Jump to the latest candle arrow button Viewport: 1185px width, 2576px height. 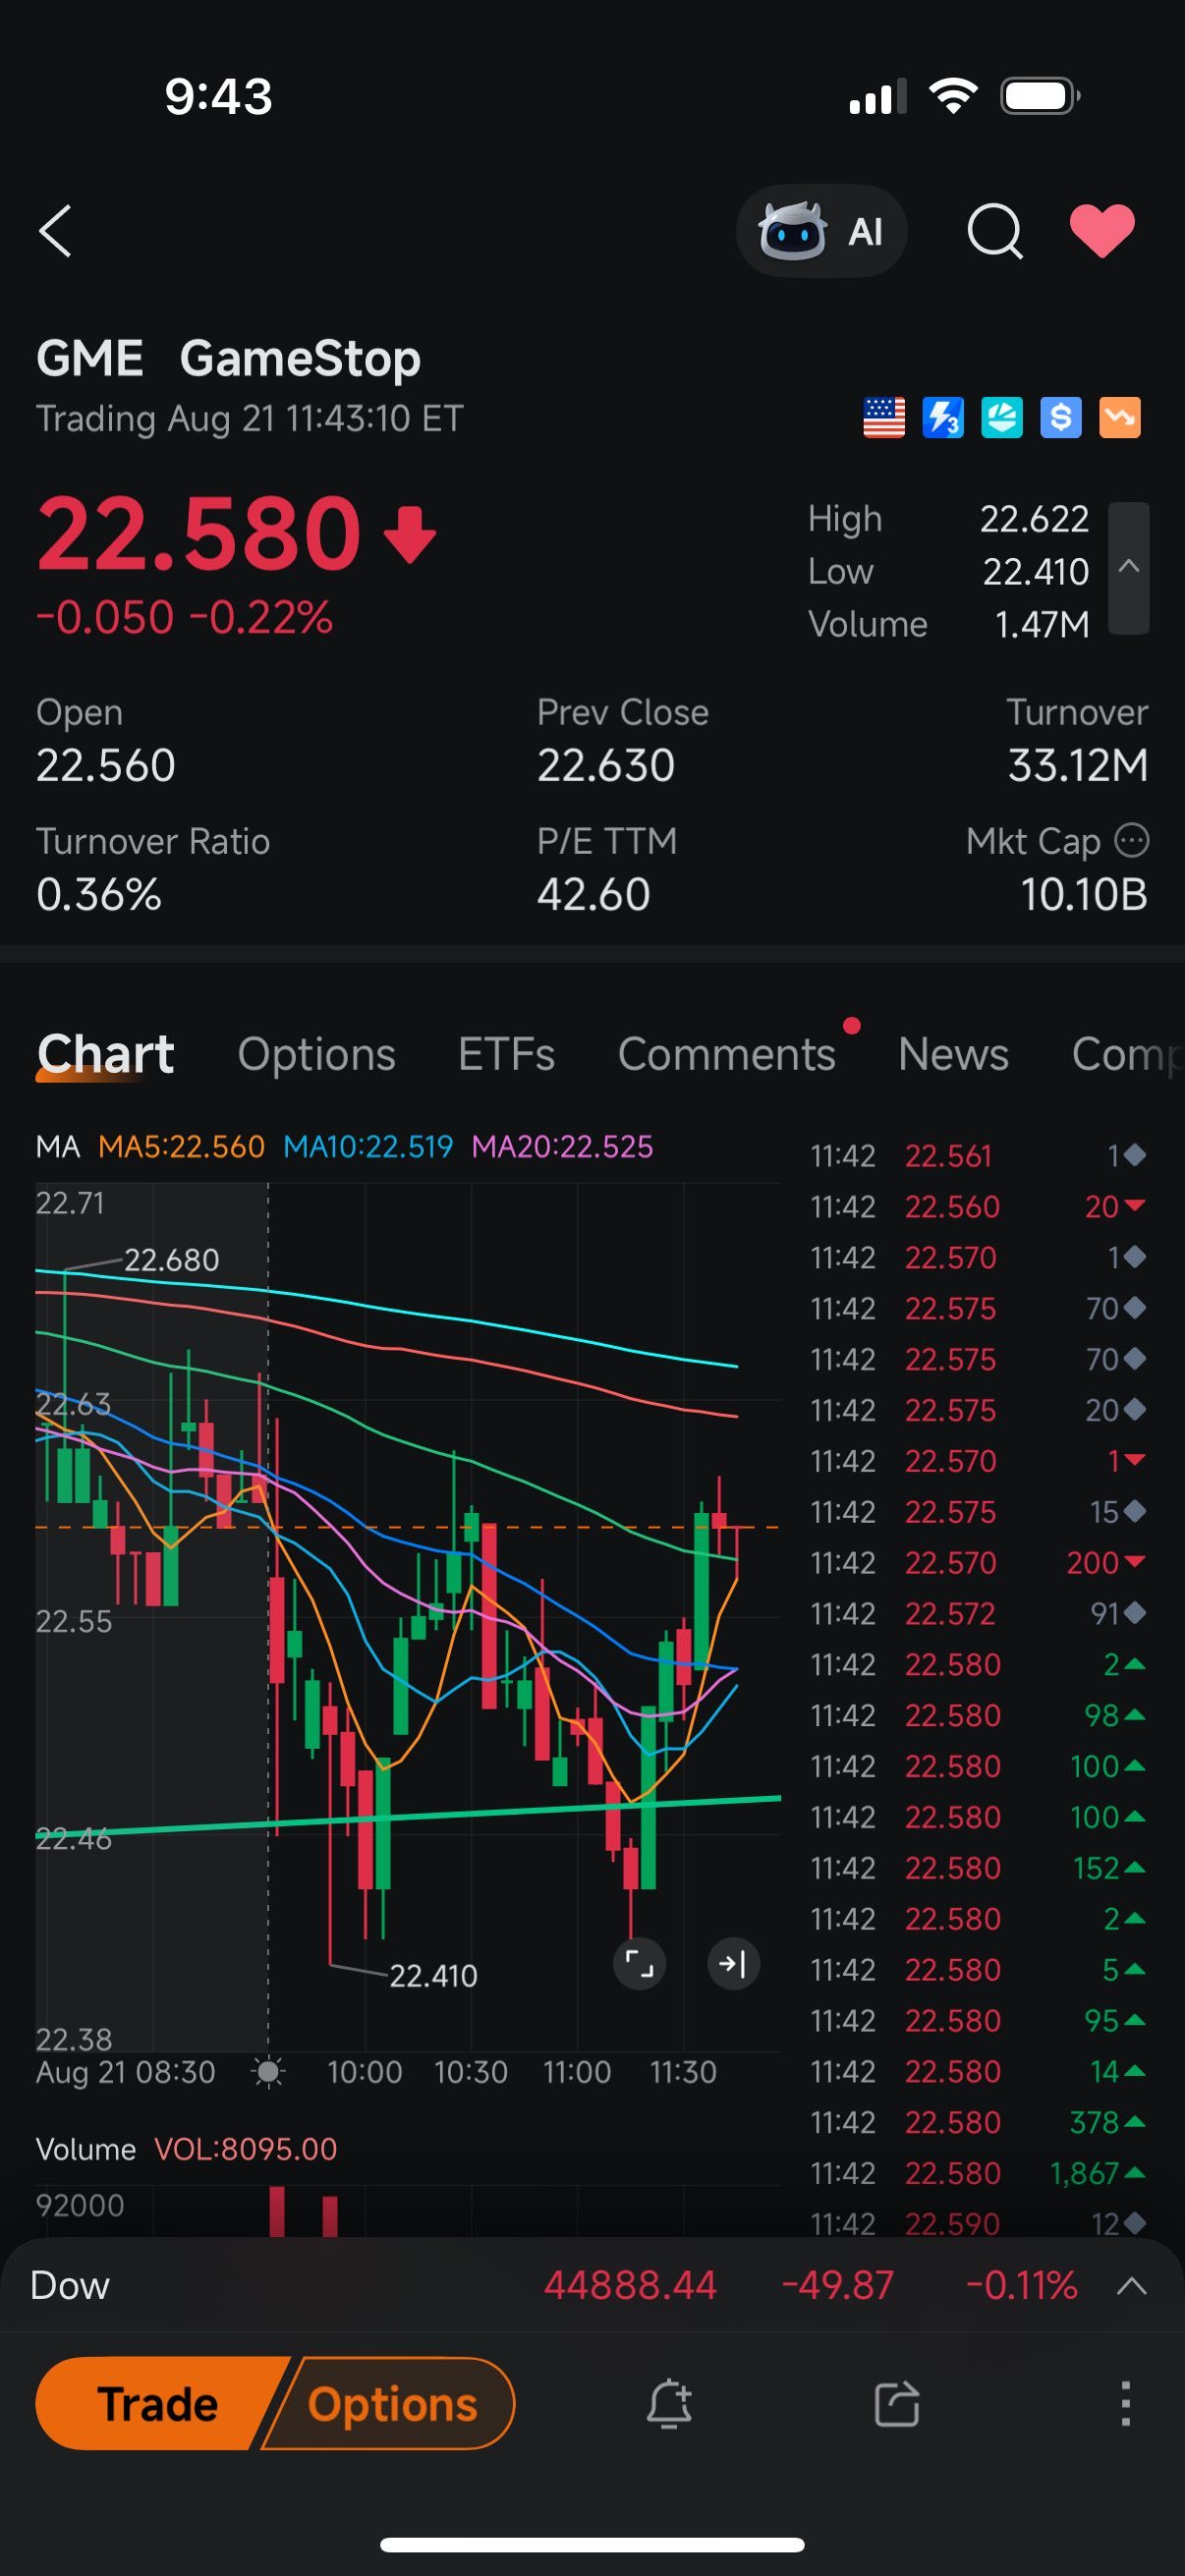(733, 1964)
